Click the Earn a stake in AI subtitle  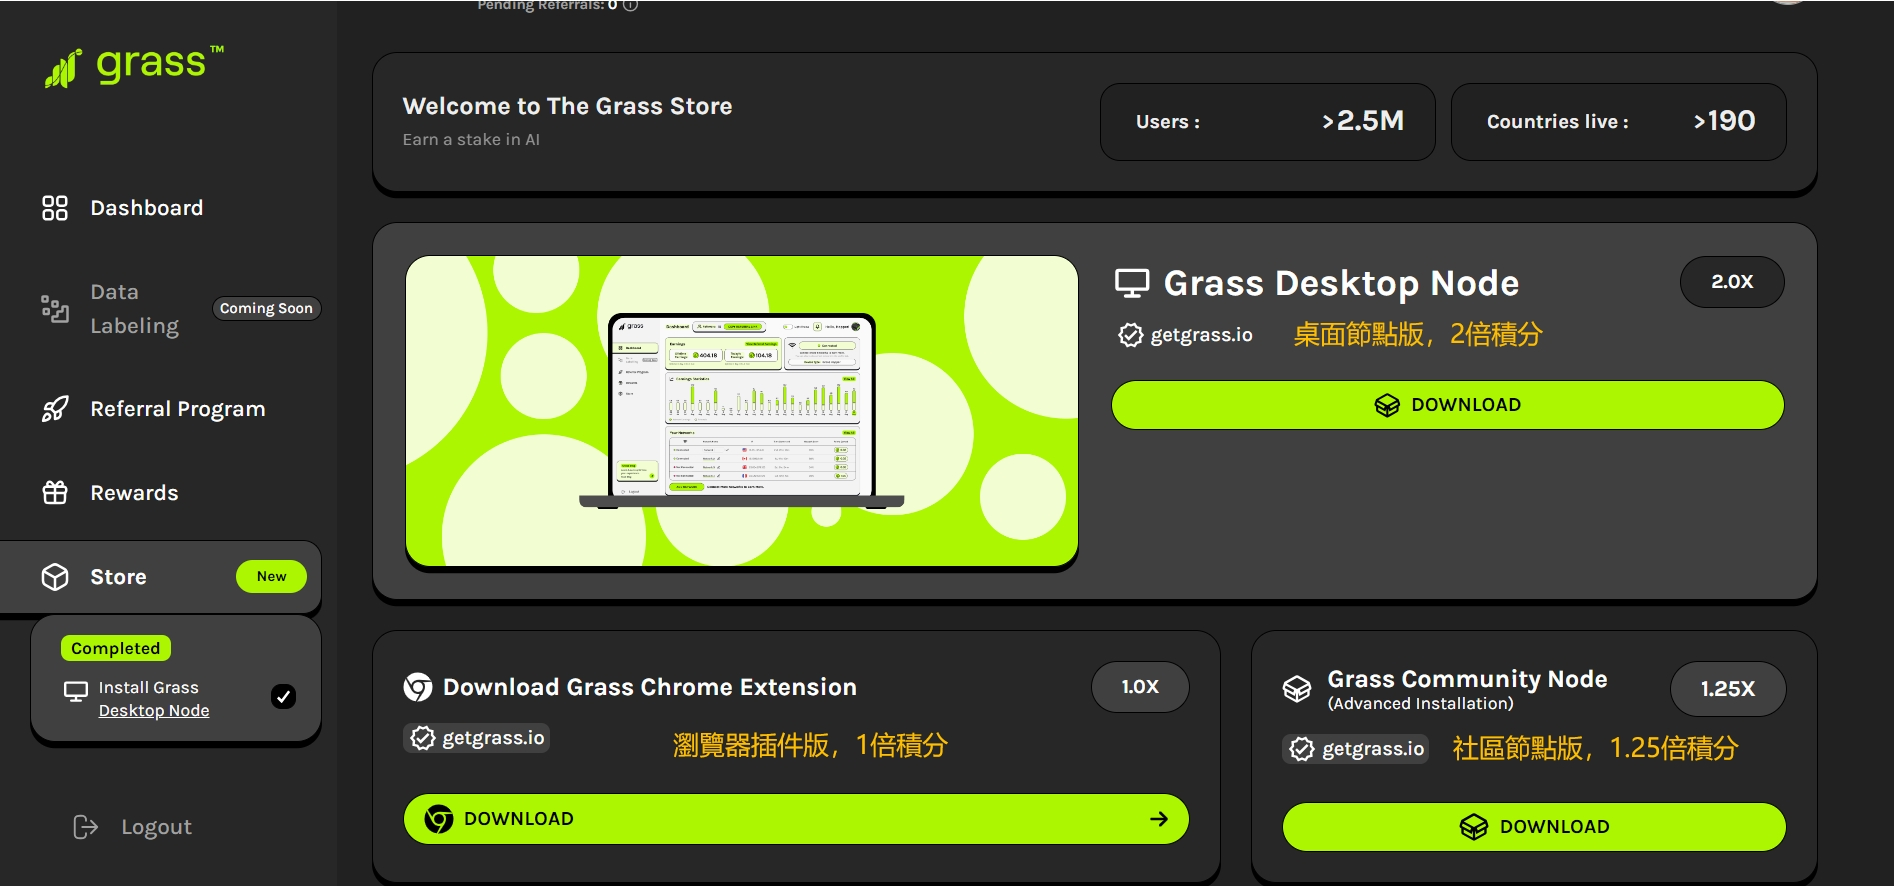471,140
